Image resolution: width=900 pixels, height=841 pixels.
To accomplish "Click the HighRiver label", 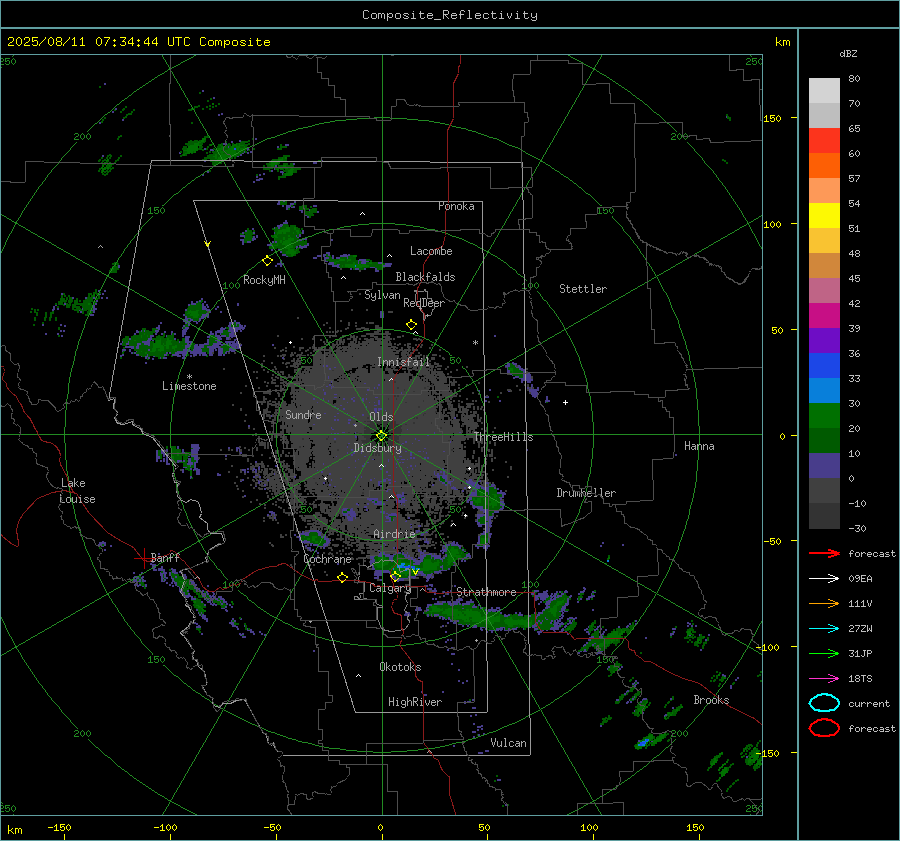I will tap(415, 702).
